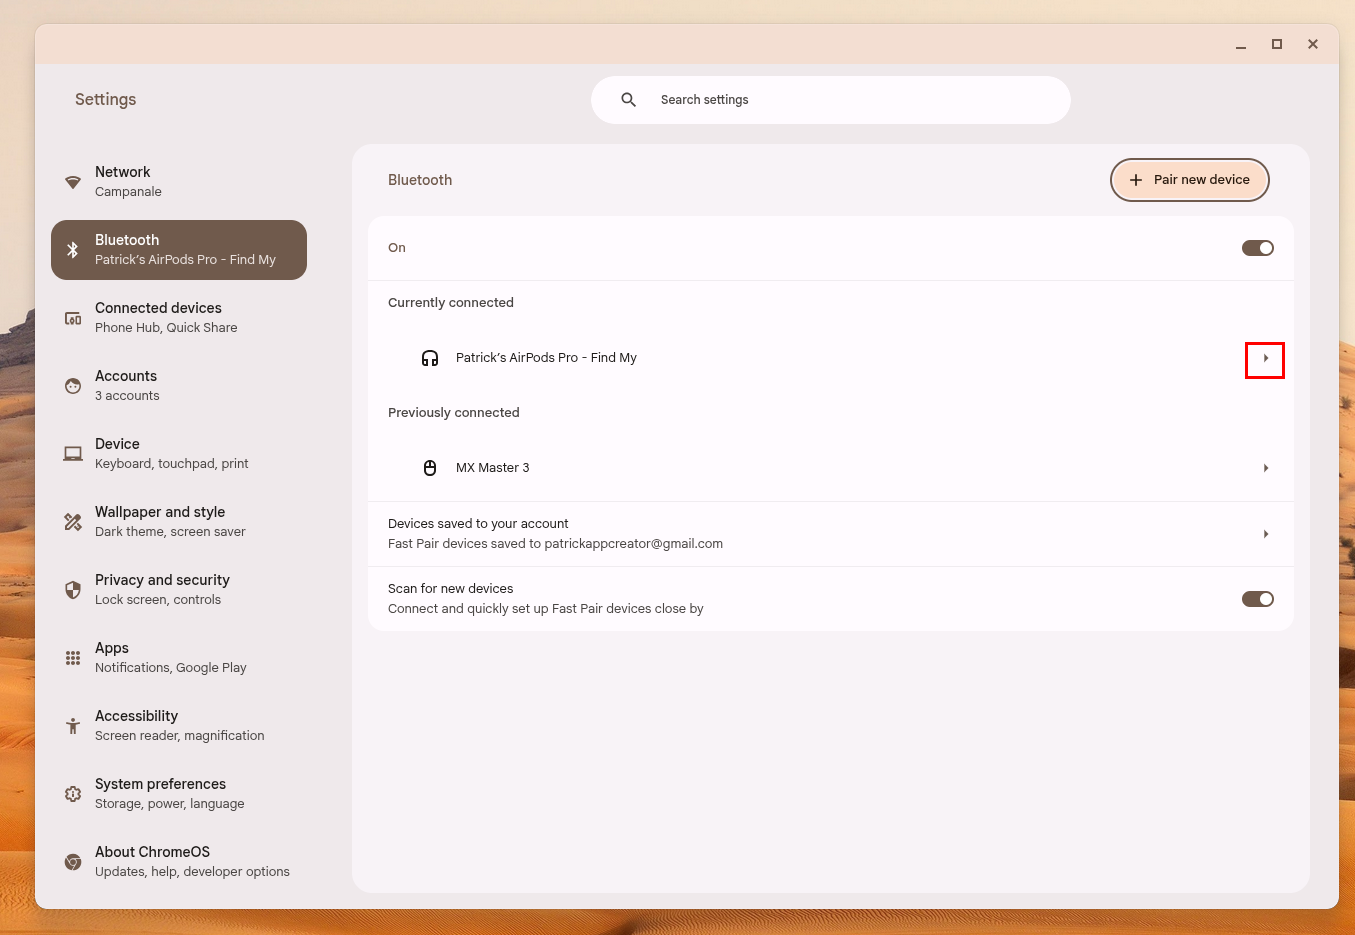Maximize the Settings window

pyautogui.click(x=1277, y=44)
